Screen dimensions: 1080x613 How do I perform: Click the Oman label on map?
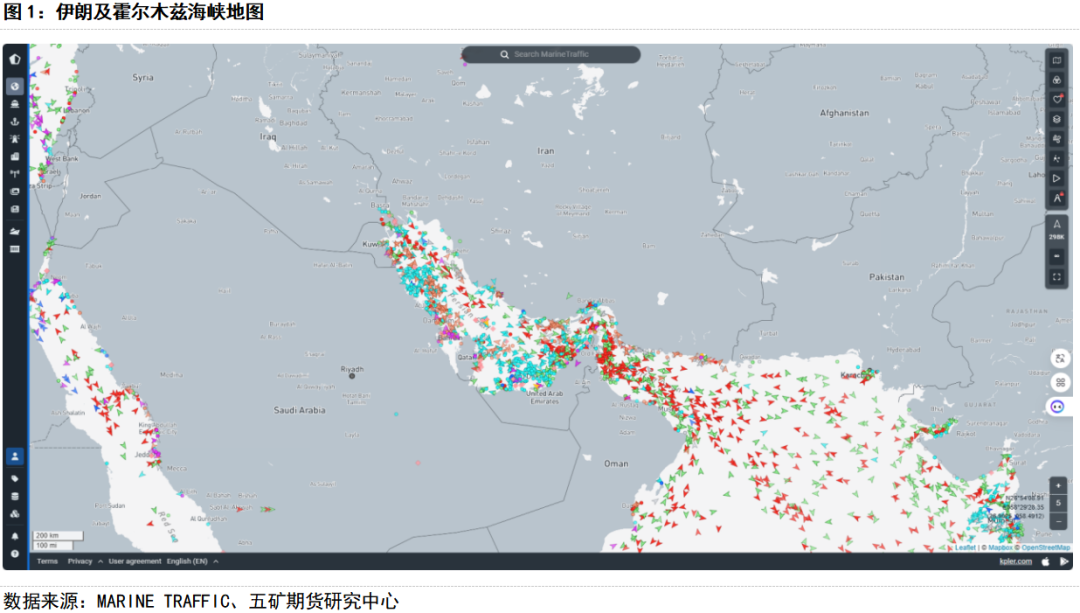tap(616, 464)
